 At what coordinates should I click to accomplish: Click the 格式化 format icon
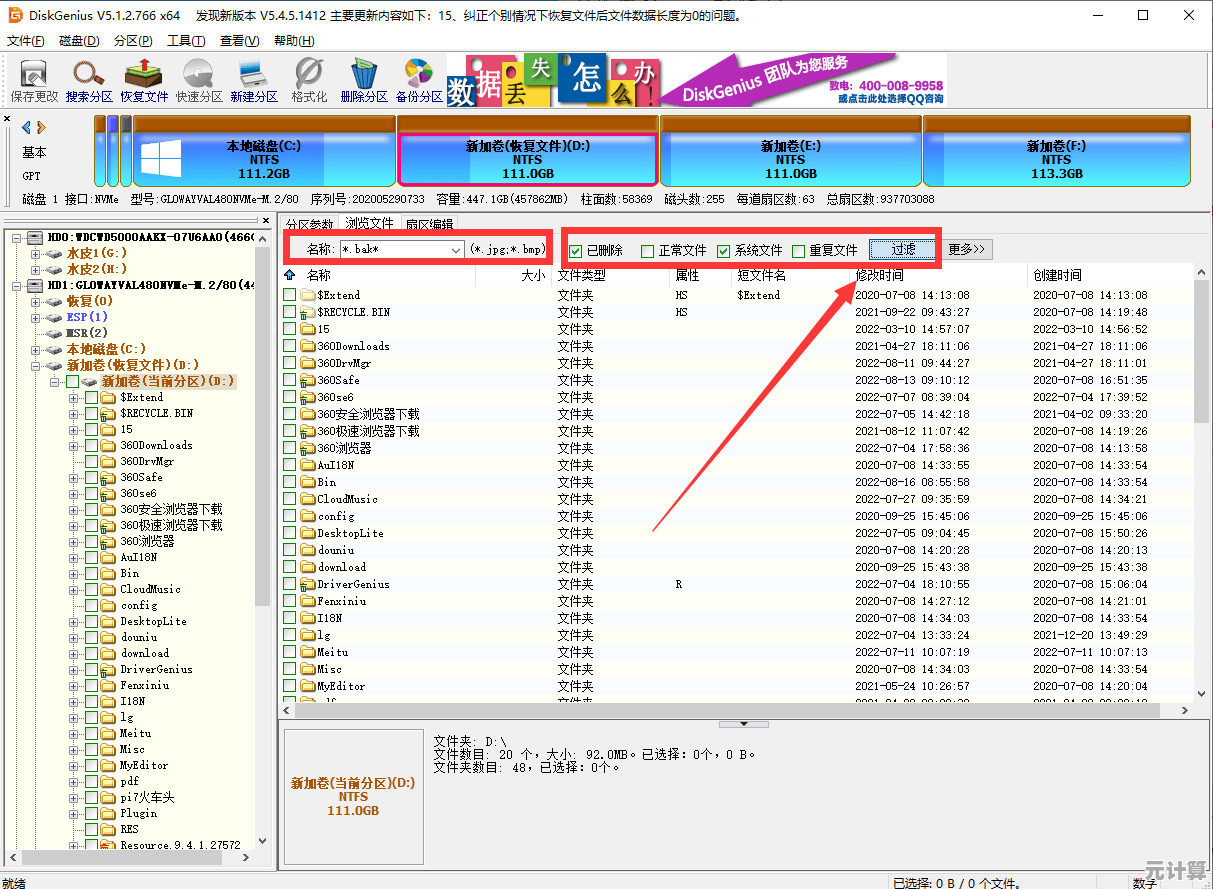(309, 80)
